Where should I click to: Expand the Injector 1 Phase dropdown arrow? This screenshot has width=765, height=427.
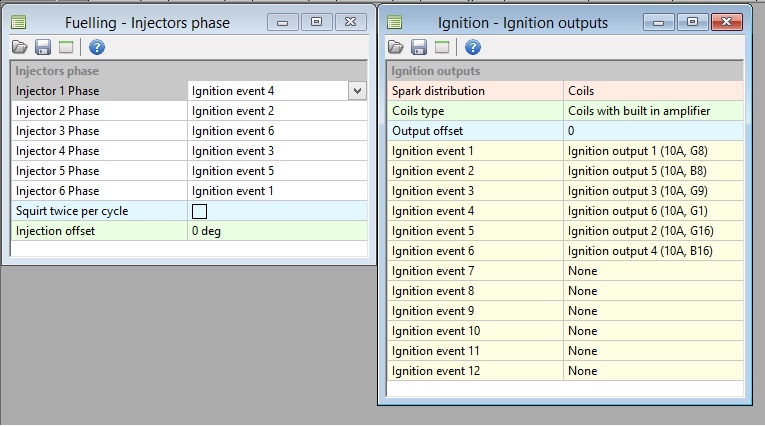[x=357, y=91]
